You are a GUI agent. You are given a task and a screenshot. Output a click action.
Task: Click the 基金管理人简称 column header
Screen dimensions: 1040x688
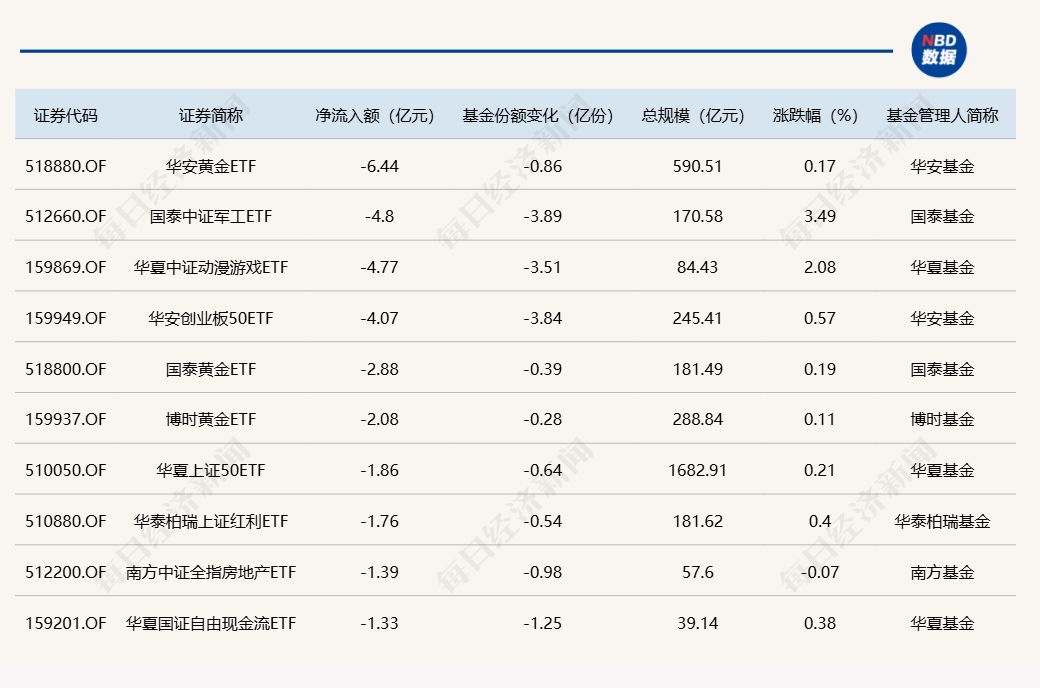pos(942,115)
